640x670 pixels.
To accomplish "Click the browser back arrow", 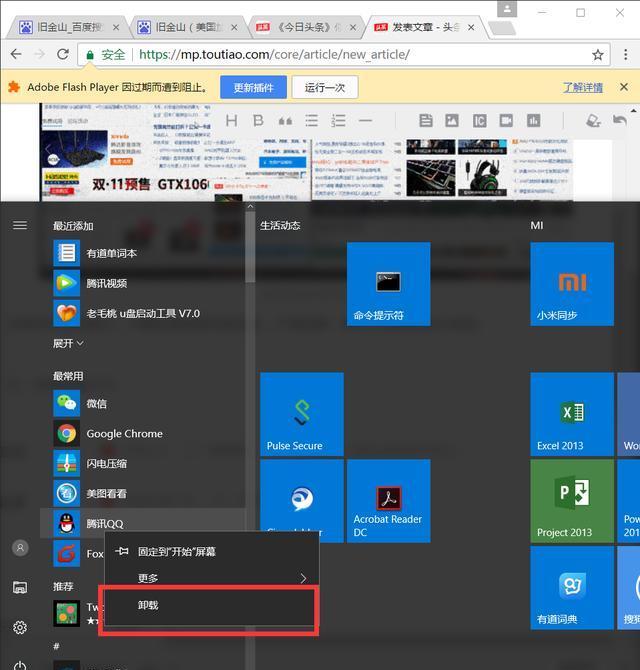I will click(x=16, y=54).
